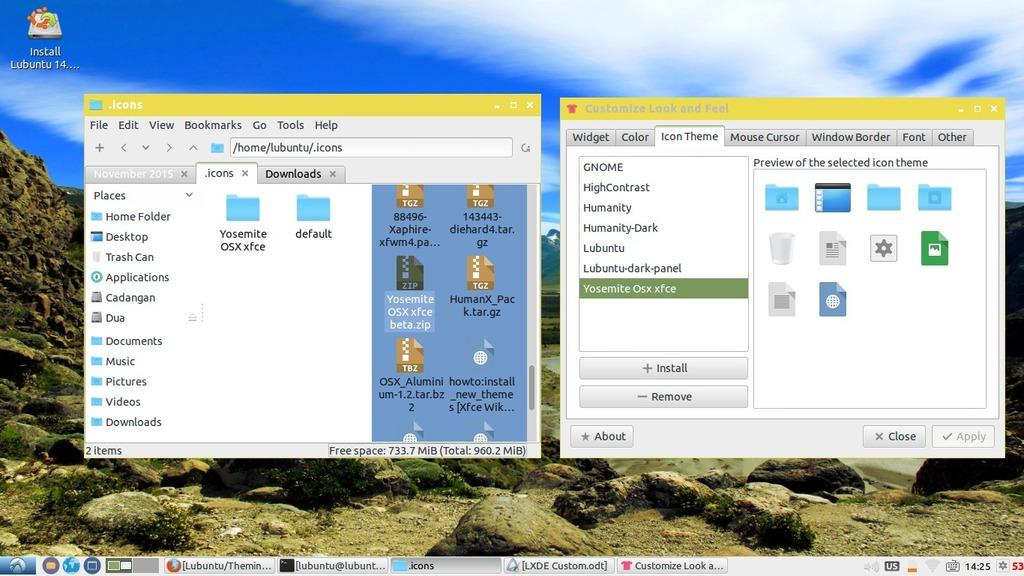The height and width of the screenshot is (576, 1024).
Task: Click the back navigation arrow
Action: [123, 147]
